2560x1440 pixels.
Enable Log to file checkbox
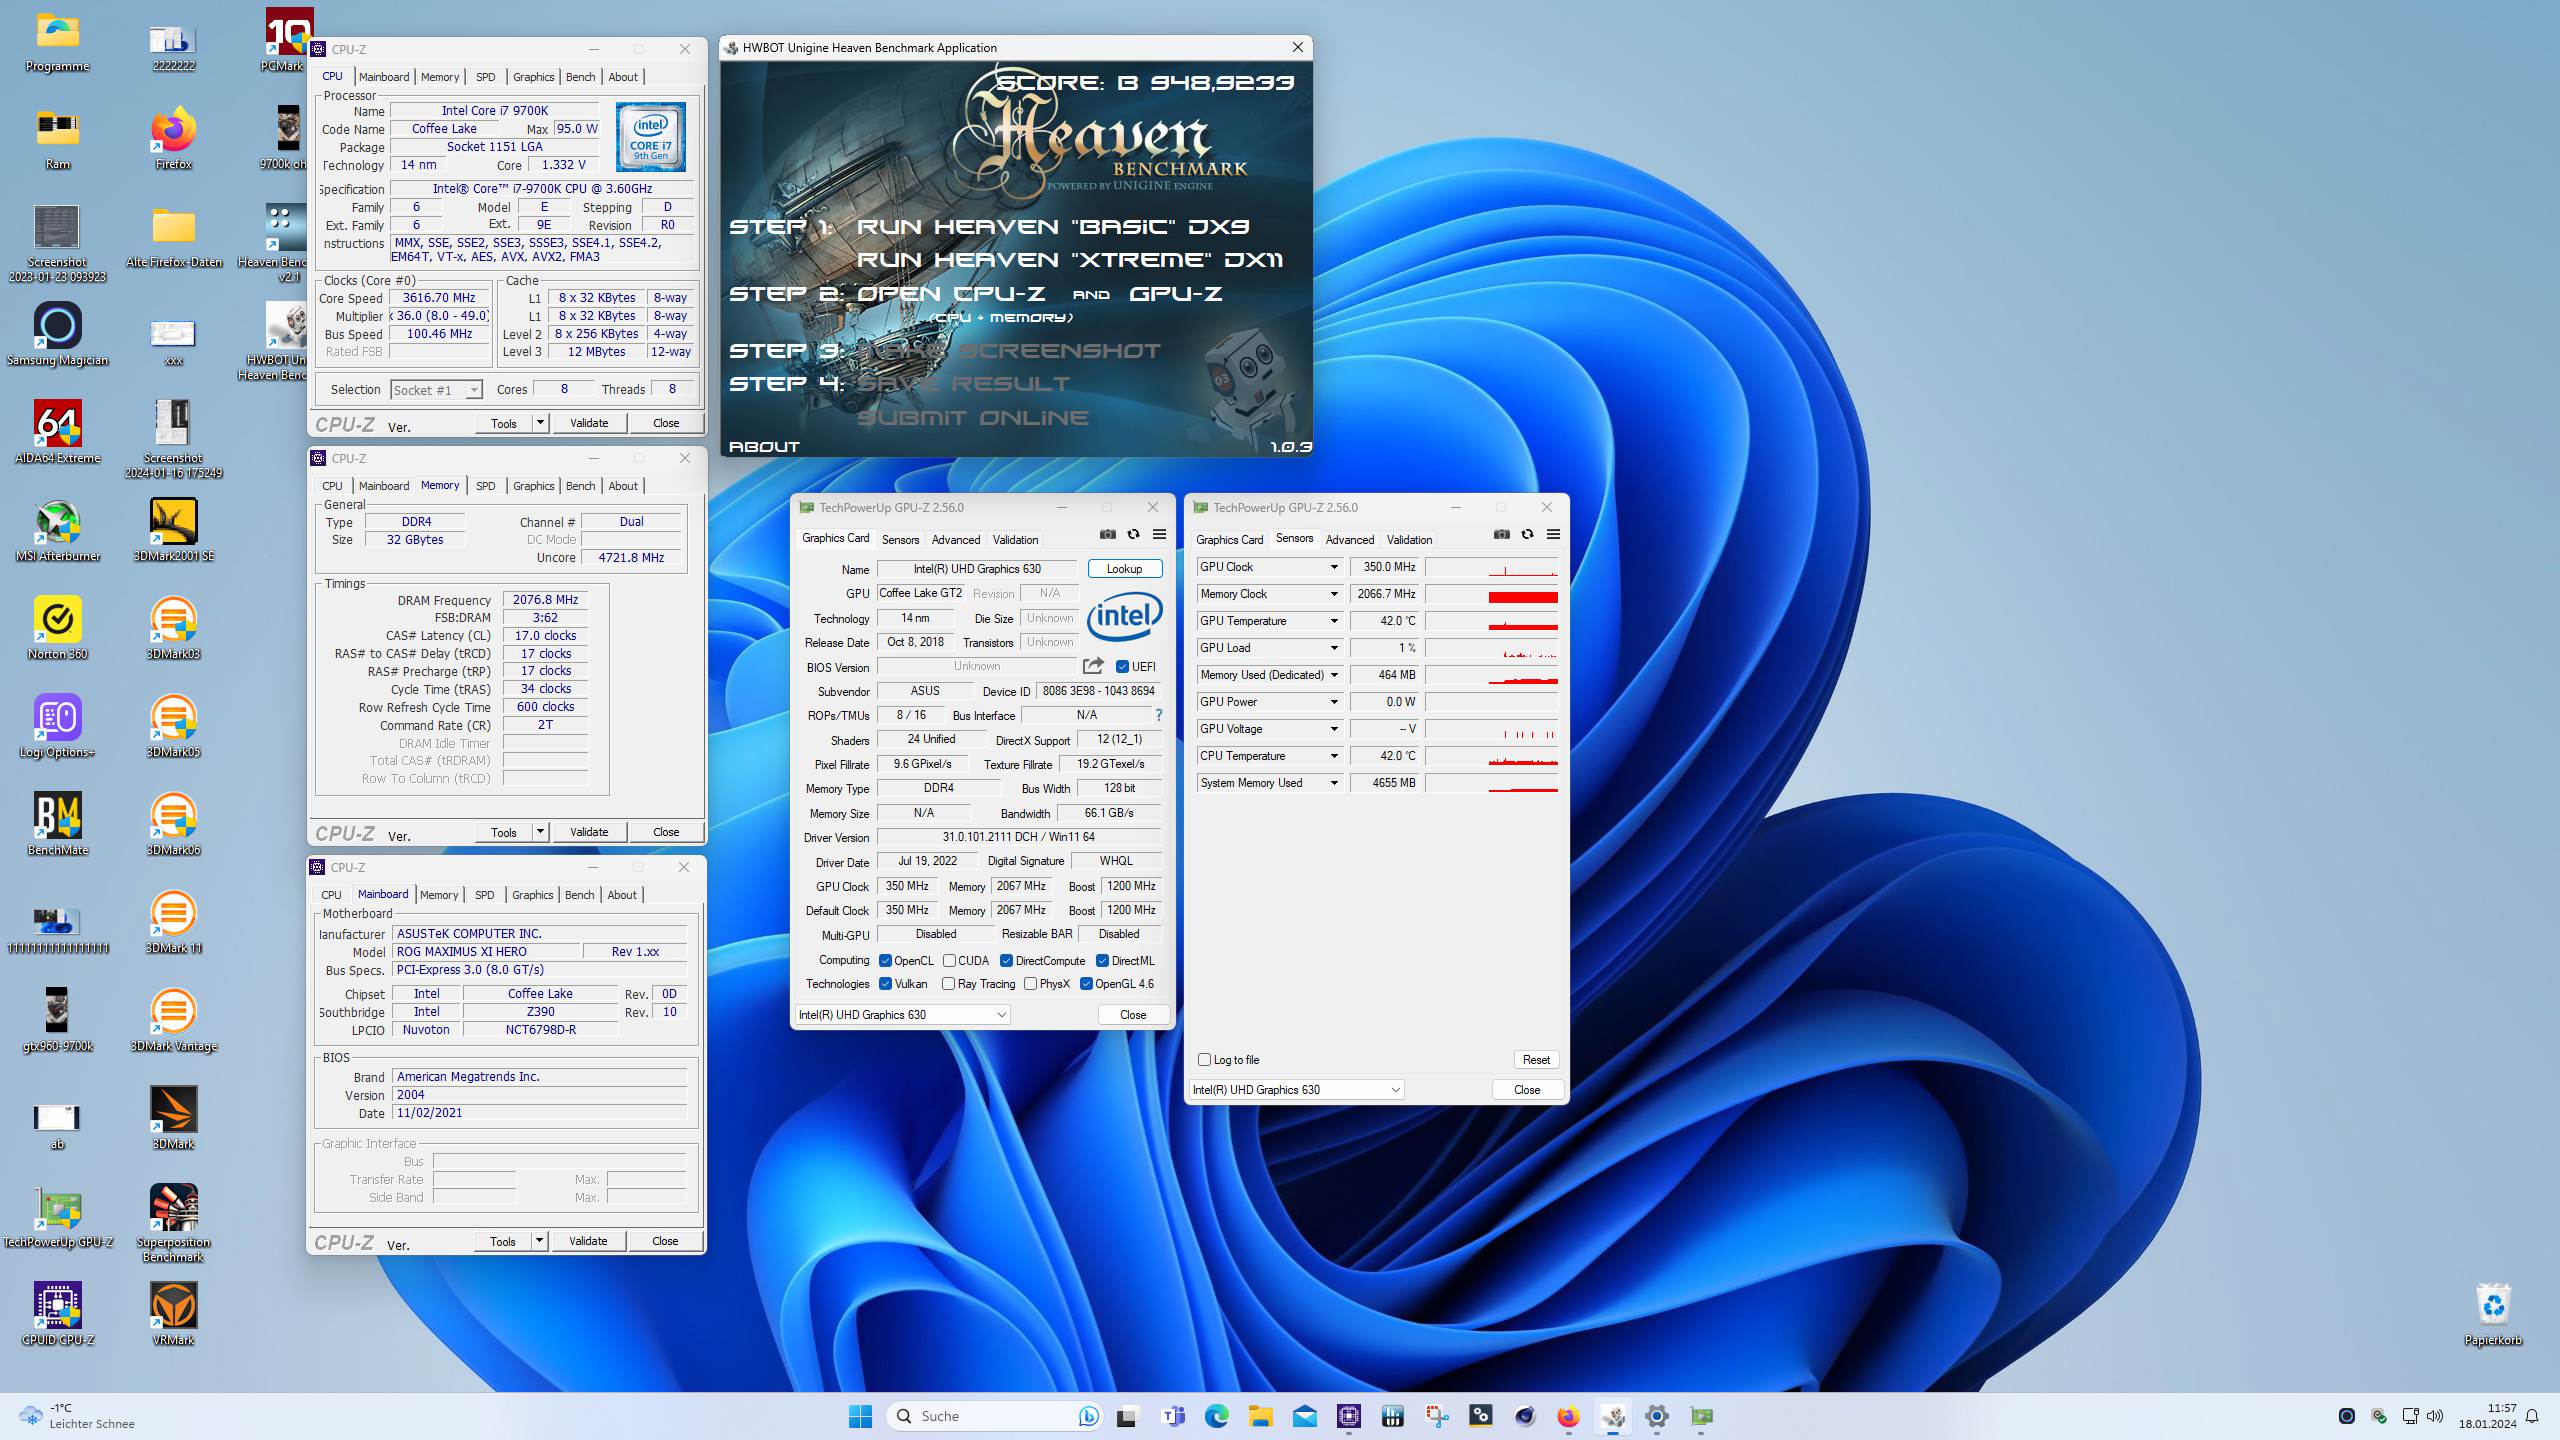tap(1204, 1059)
